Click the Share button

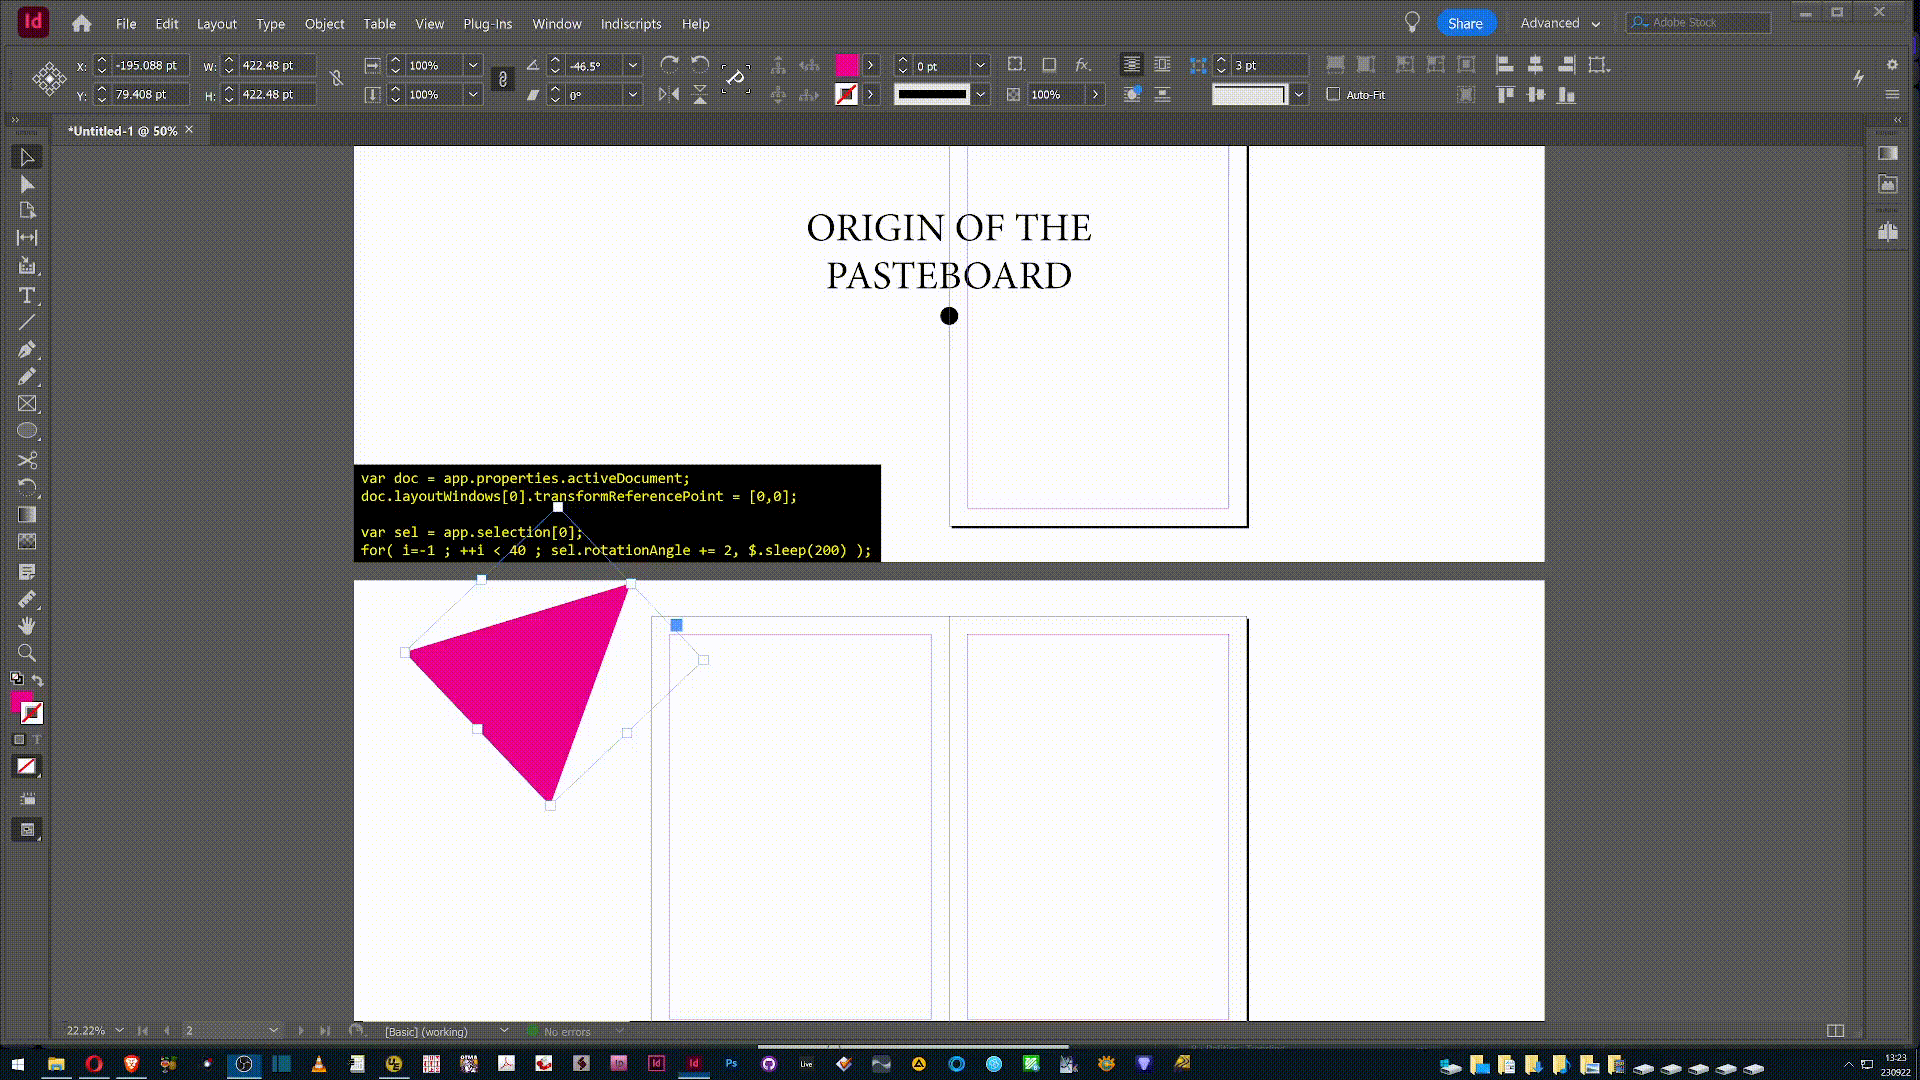(1465, 23)
